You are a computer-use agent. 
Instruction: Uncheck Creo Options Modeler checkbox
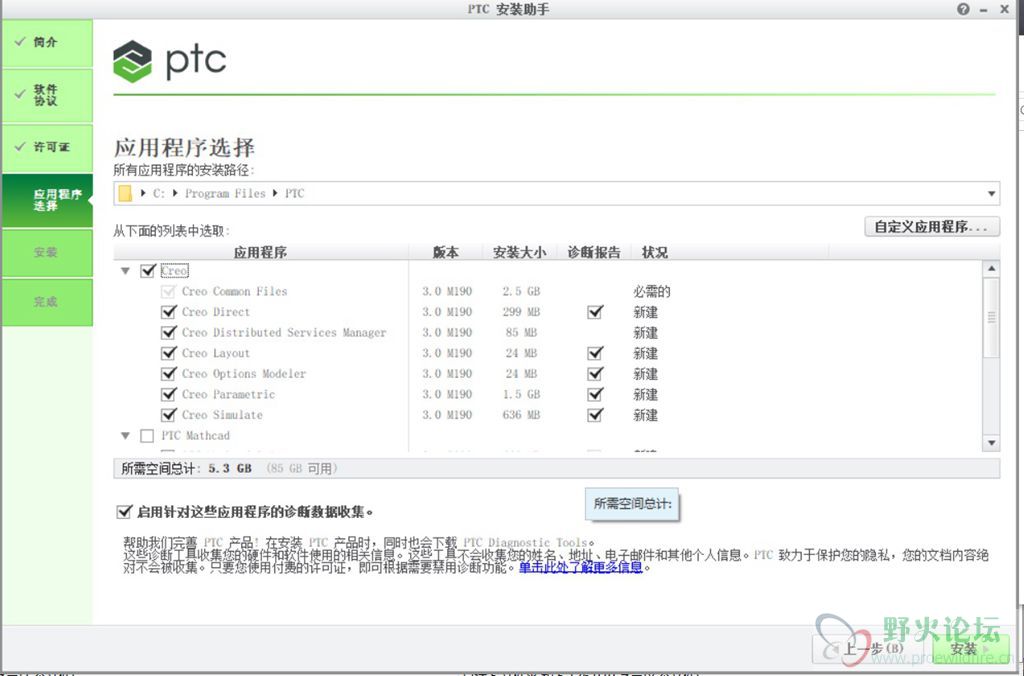(169, 374)
